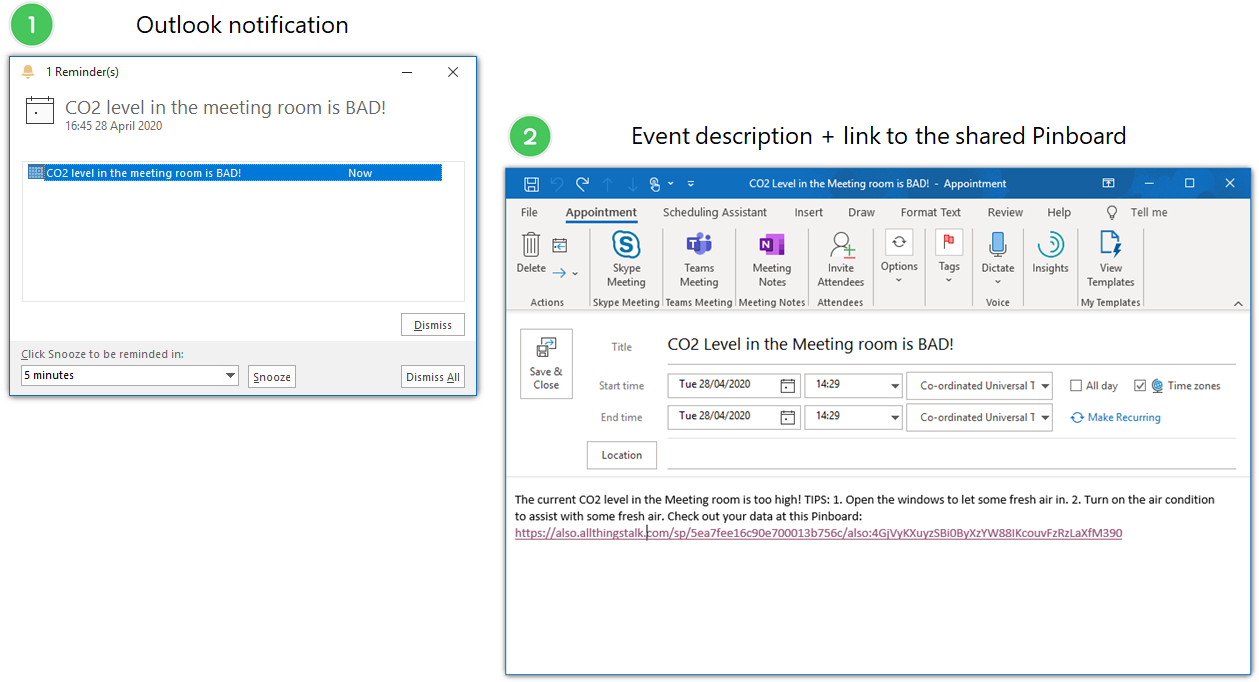Start Dictate with the microphone icon
Image resolution: width=1259 pixels, height=682 pixels.
click(998, 257)
